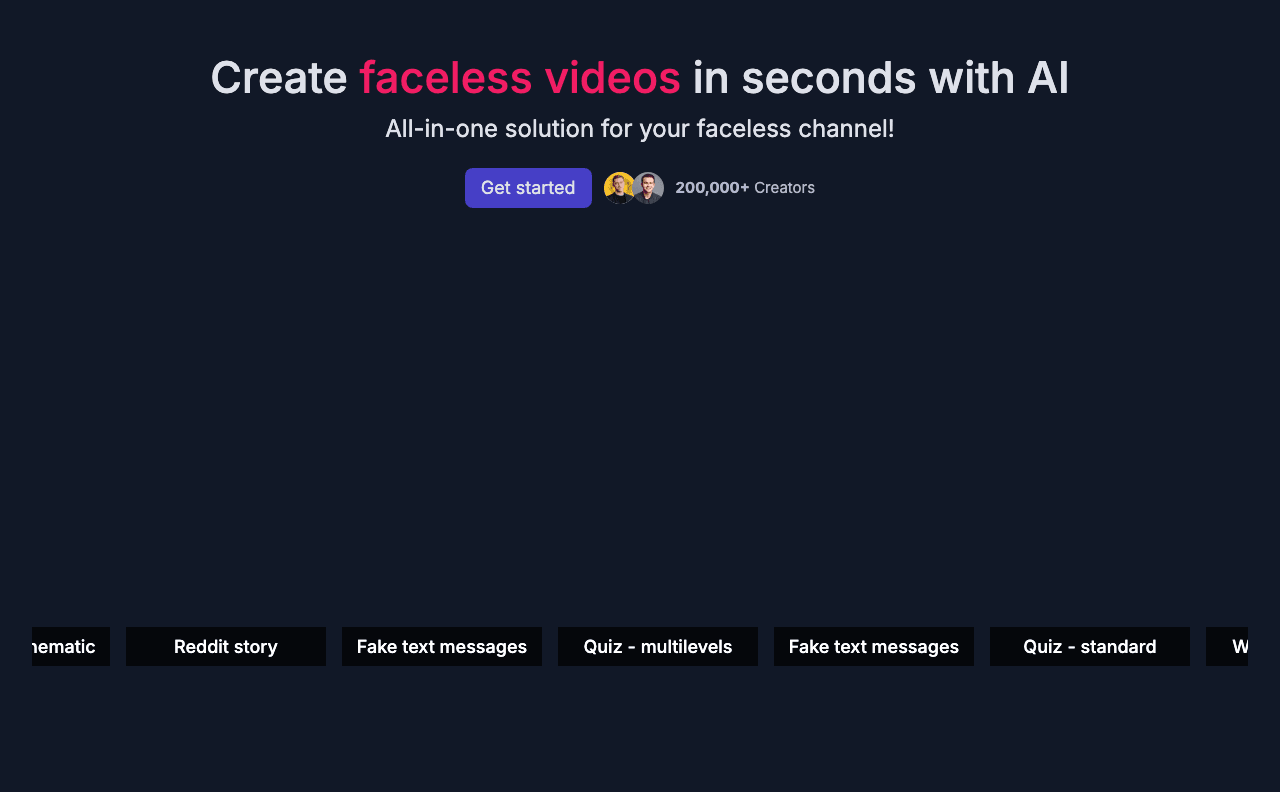Click the pink "faceless videos" heading text
Viewport: 1280px width, 792px height.
click(520, 78)
